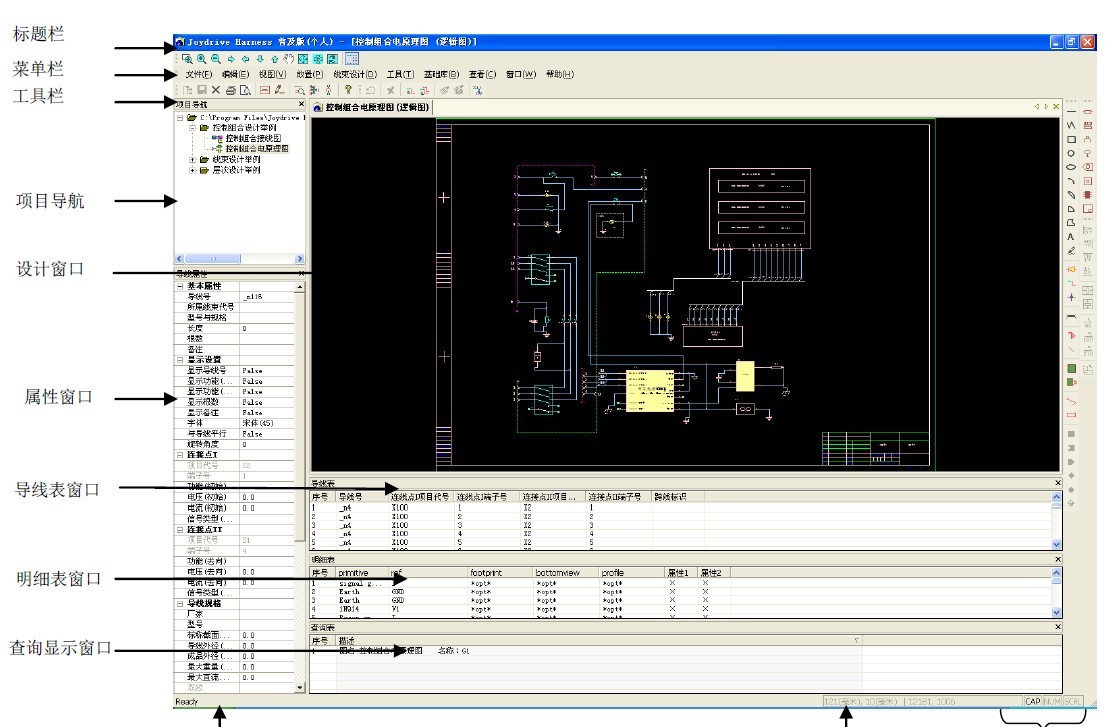Click the zoom out magnifier icon
This screenshot has height=727, width=1110.
tap(215, 60)
